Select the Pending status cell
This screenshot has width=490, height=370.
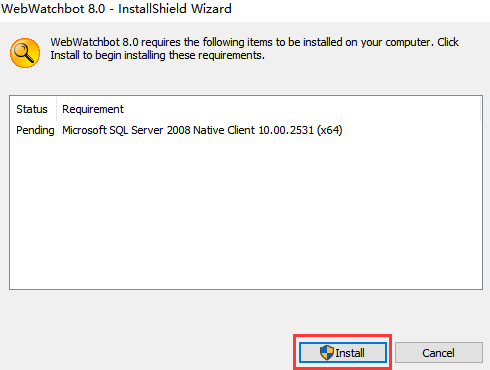pyautogui.click(x=35, y=130)
